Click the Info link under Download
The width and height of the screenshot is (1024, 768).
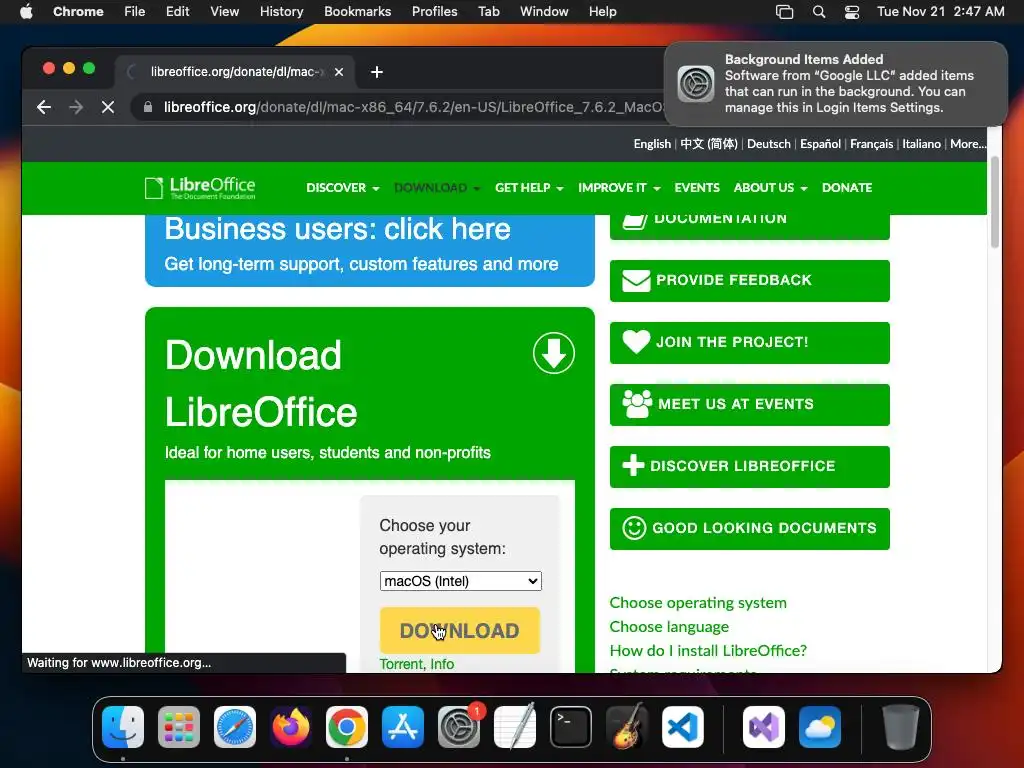(442, 664)
